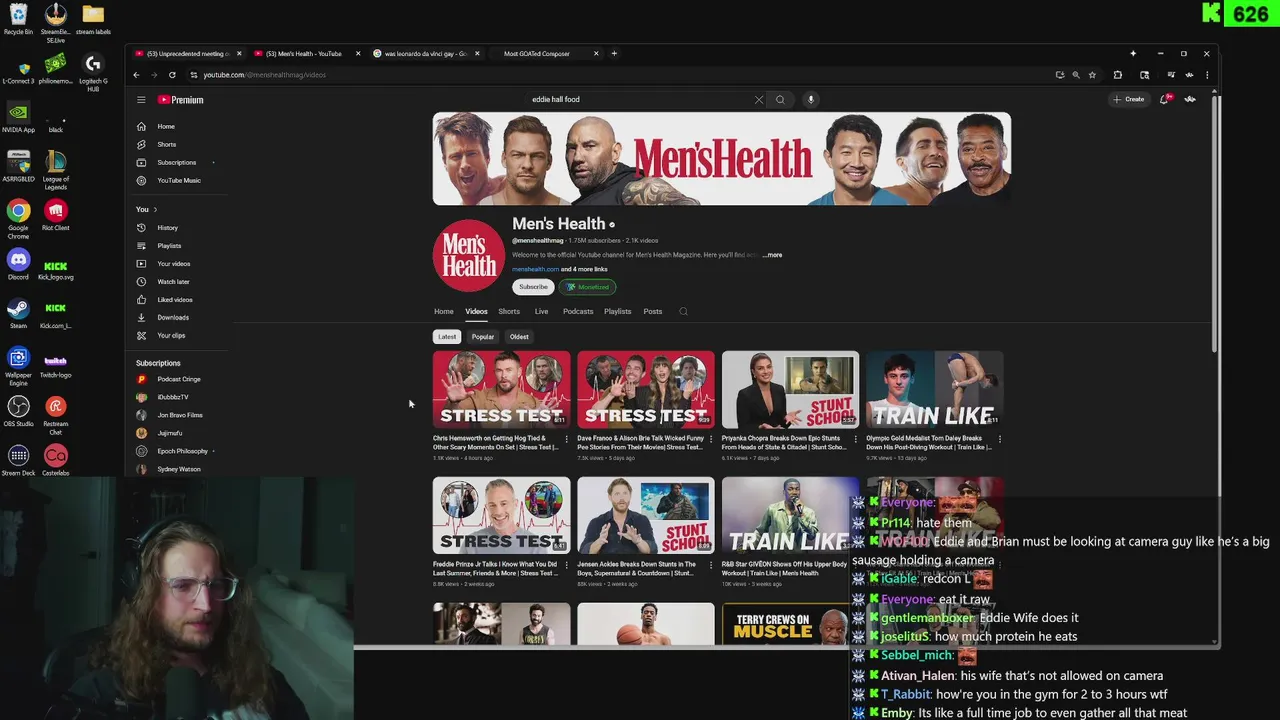Viewport: 1280px width, 720px height.
Task: Open YouTube Music in the sidebar
Action: [180, 180]
